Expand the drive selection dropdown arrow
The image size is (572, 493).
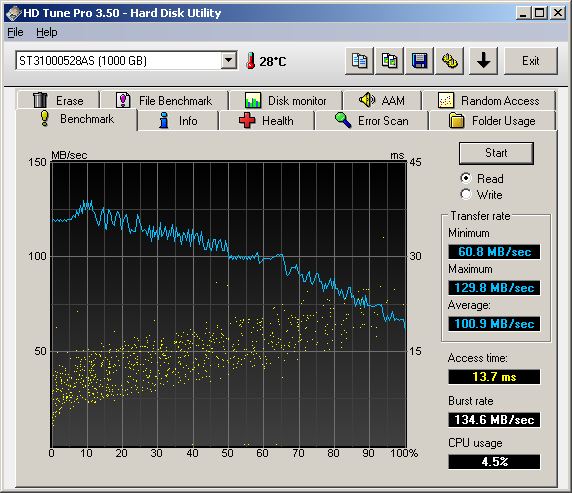click(229, 60)
